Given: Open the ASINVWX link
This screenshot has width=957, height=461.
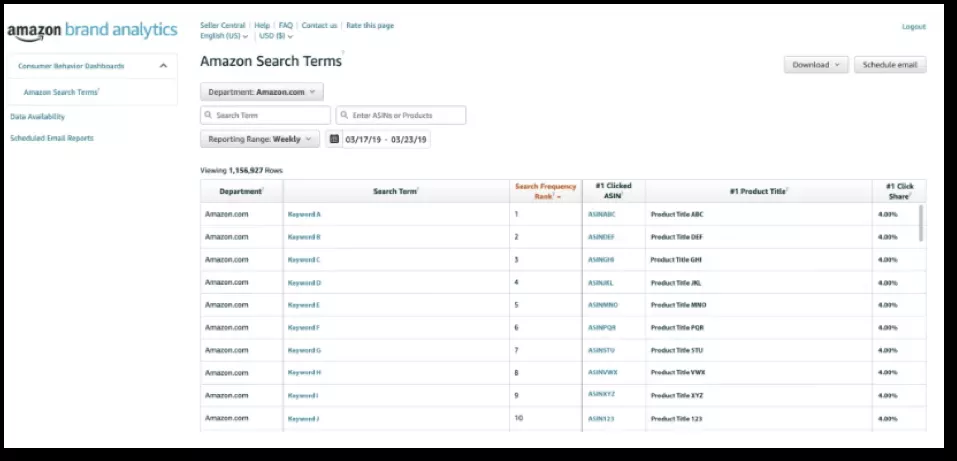Looking at the screenshot, I should [x=602, y=372].
